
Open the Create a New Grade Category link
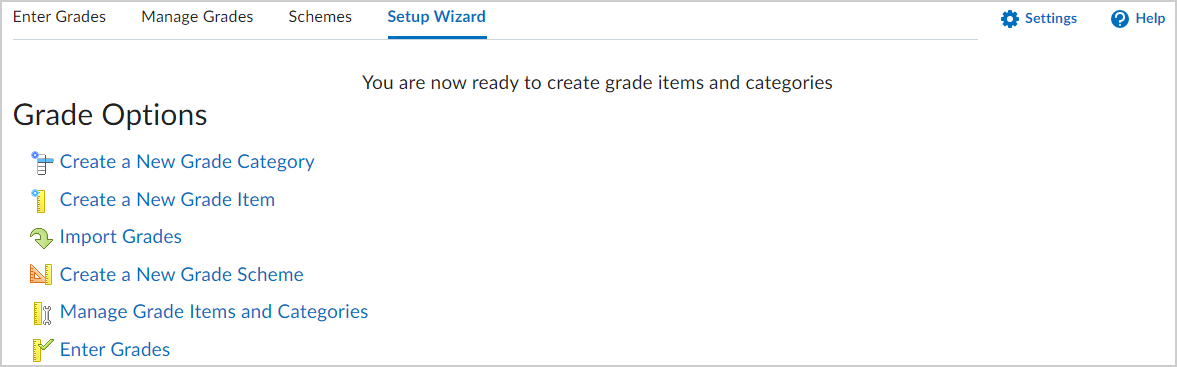187,161
